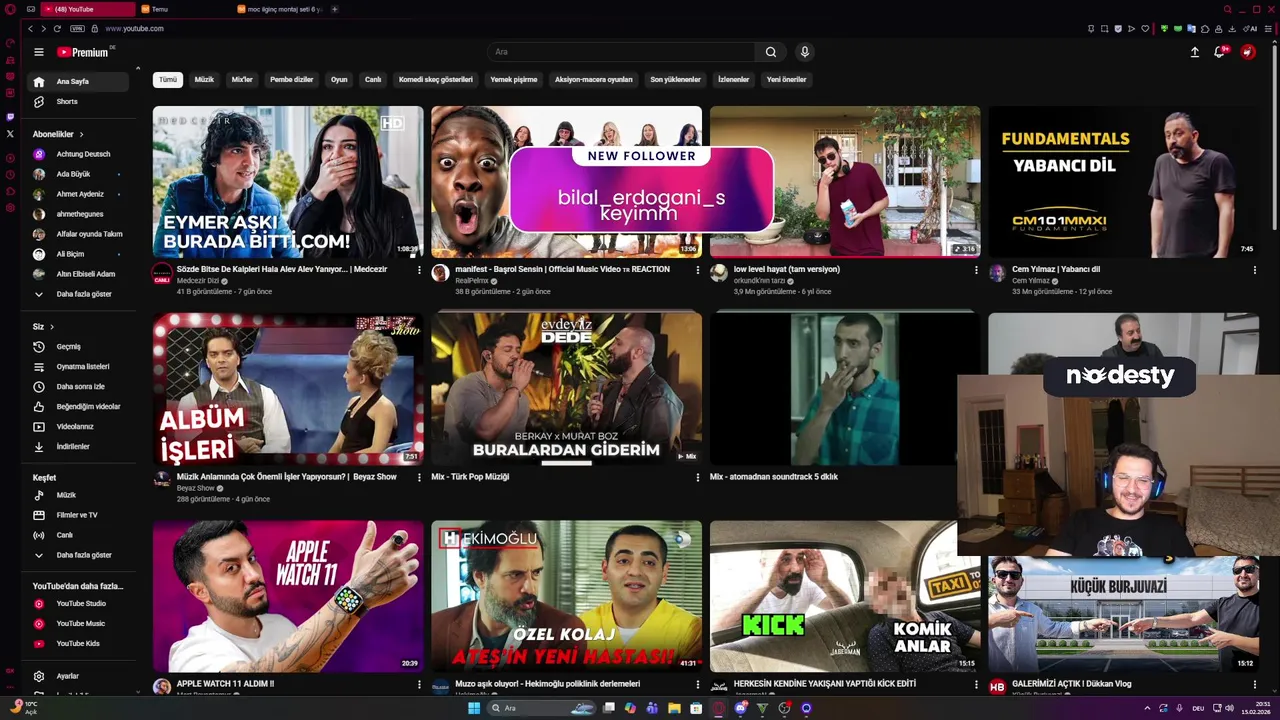Open YouTube Music link
The image size is (1280, 720).
pos(80,624)
